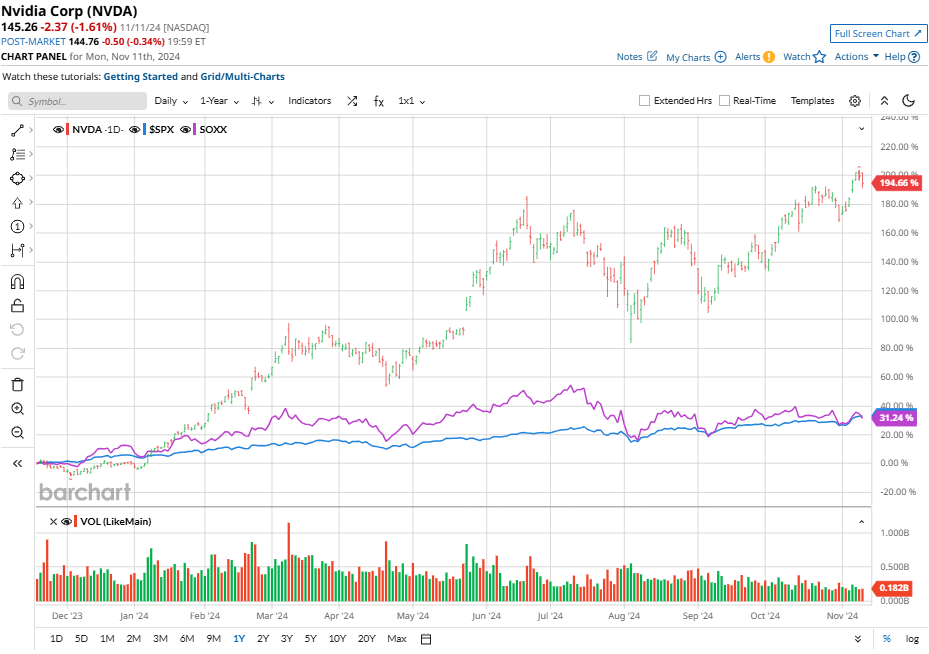Click the shuffle compare symbols icon

point(352,101)
